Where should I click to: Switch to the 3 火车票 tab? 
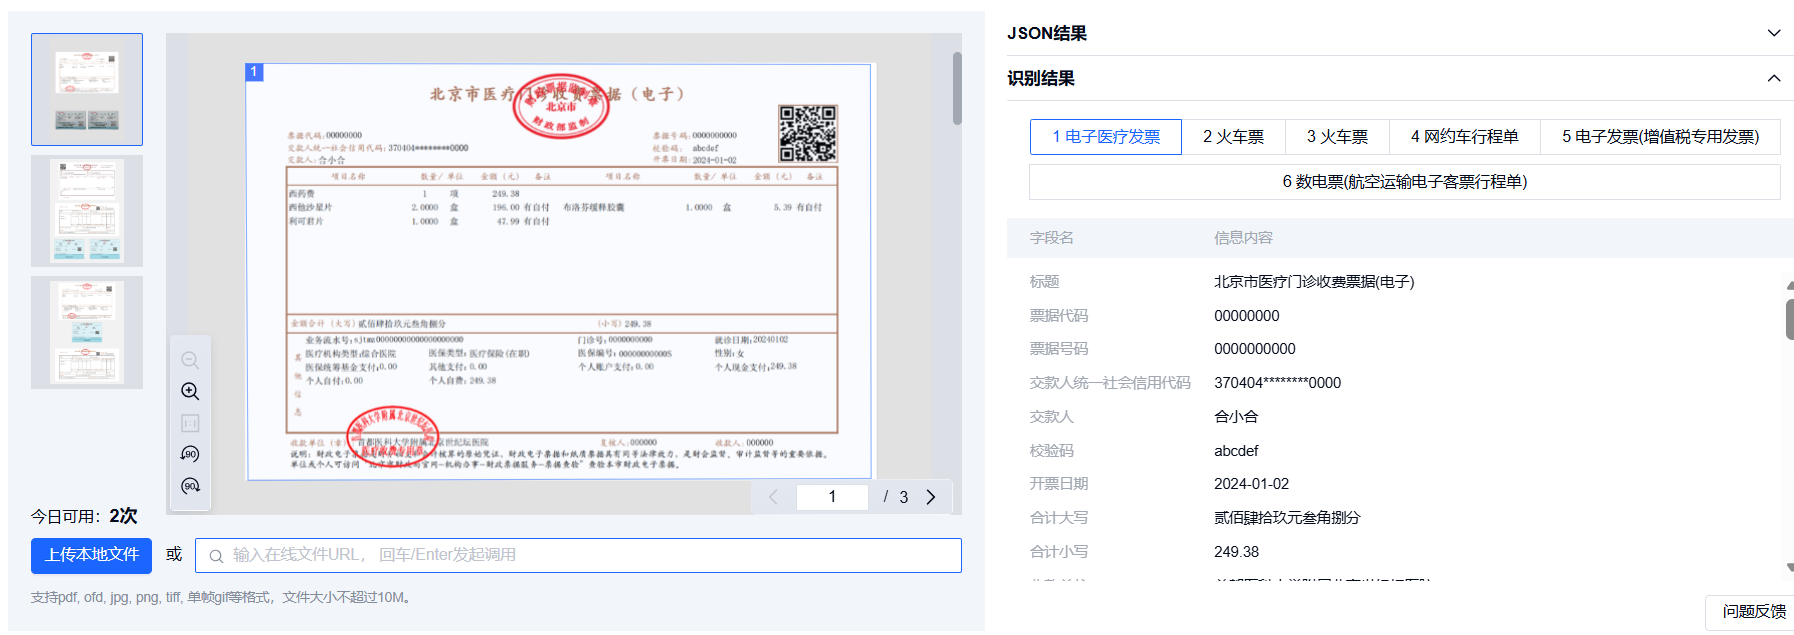1337,137
